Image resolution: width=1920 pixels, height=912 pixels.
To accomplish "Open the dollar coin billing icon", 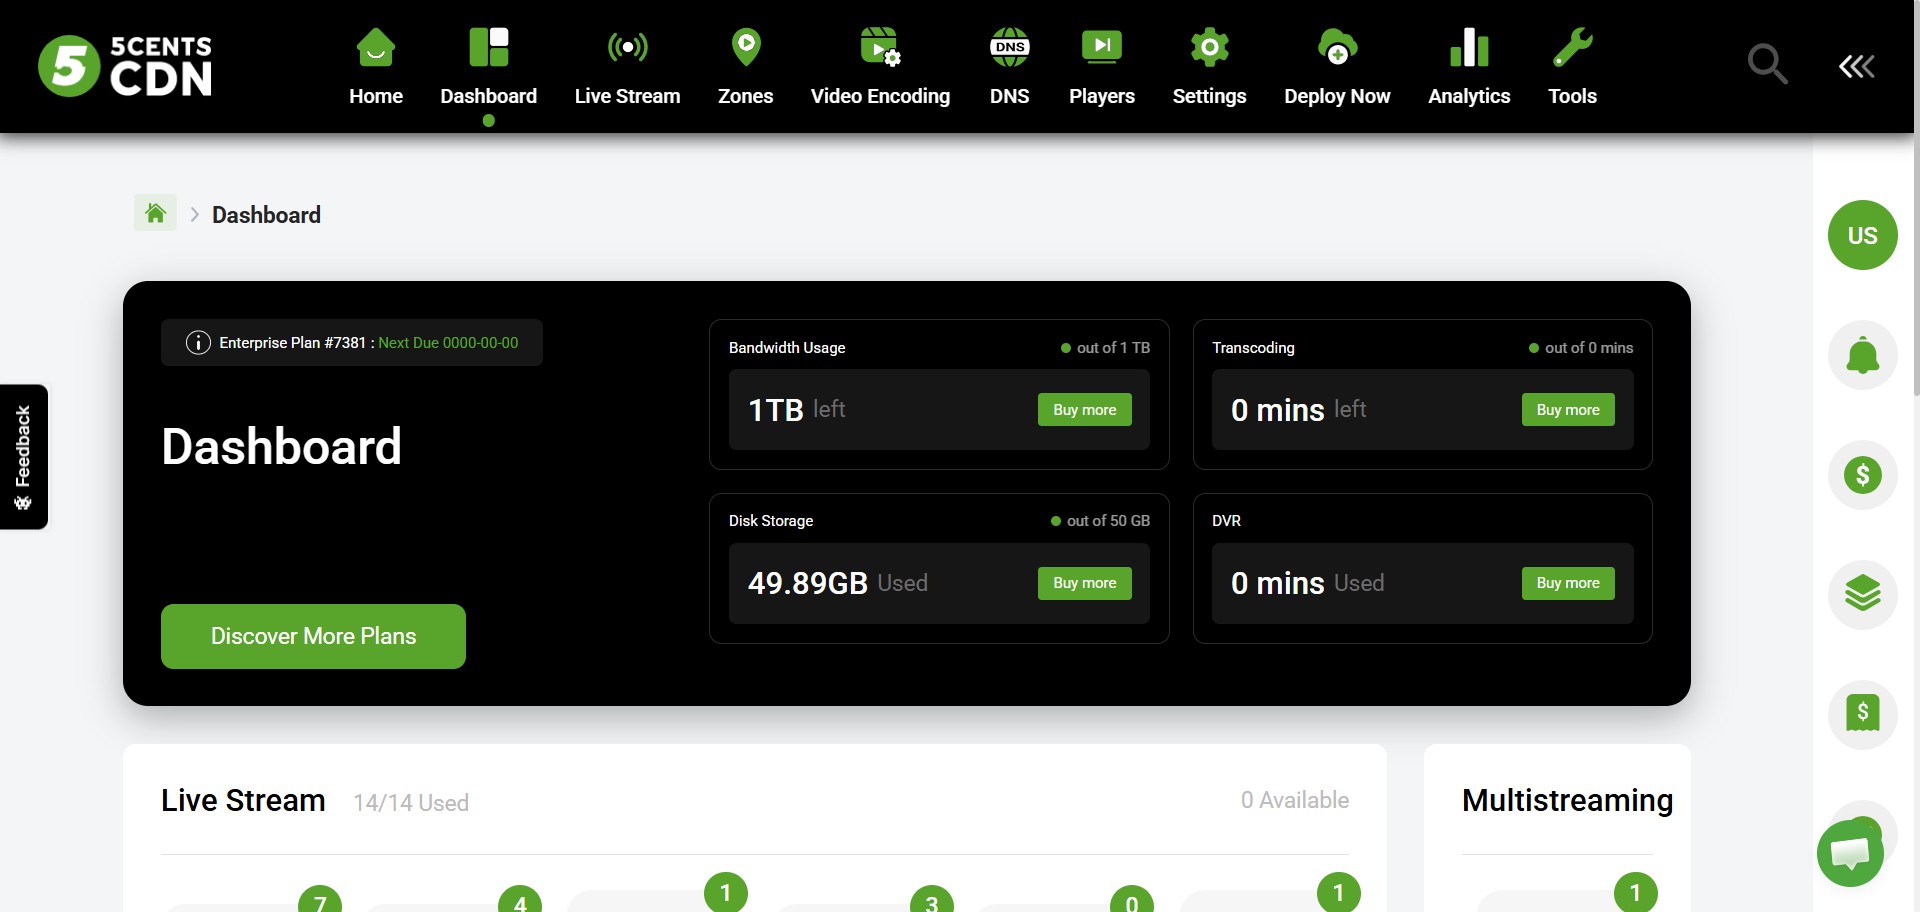I will click(x=1862, y=475).
